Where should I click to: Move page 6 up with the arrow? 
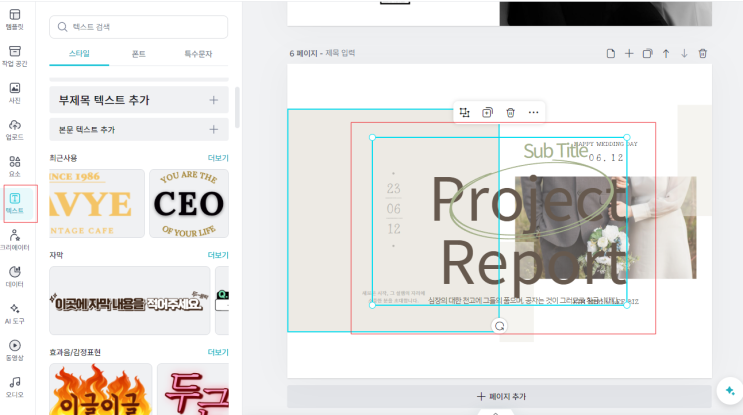[666, 54]
